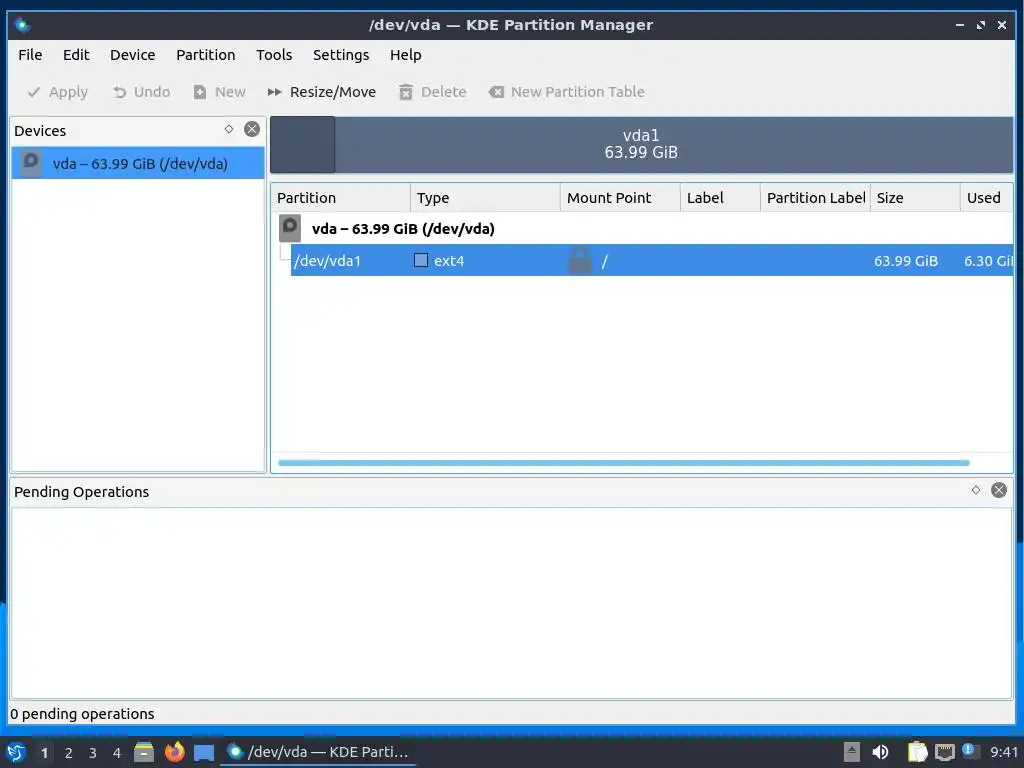Open the Edit menu
Screen dimensions: 1024x768
coord(76,55)
